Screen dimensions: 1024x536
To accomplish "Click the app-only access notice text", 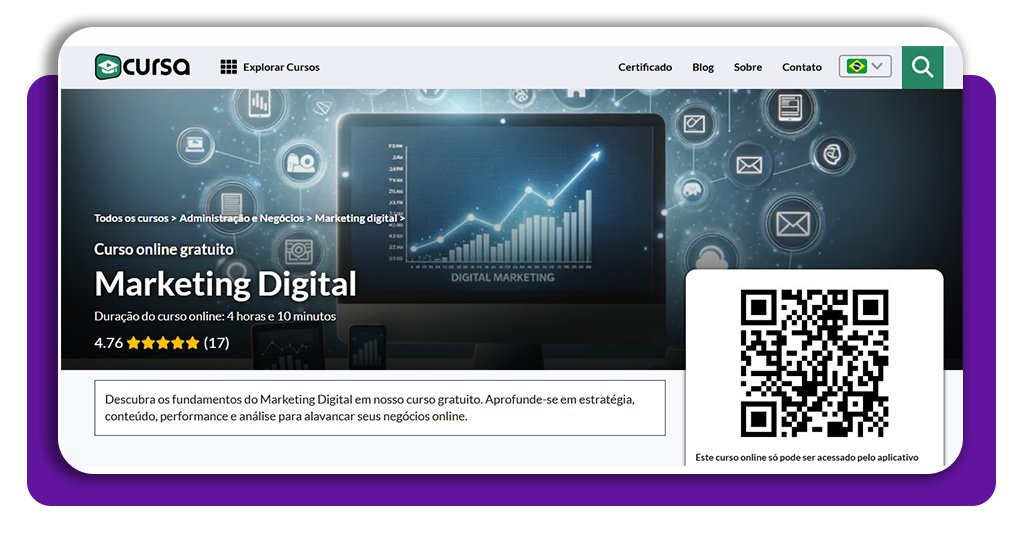I will [807, 458].
